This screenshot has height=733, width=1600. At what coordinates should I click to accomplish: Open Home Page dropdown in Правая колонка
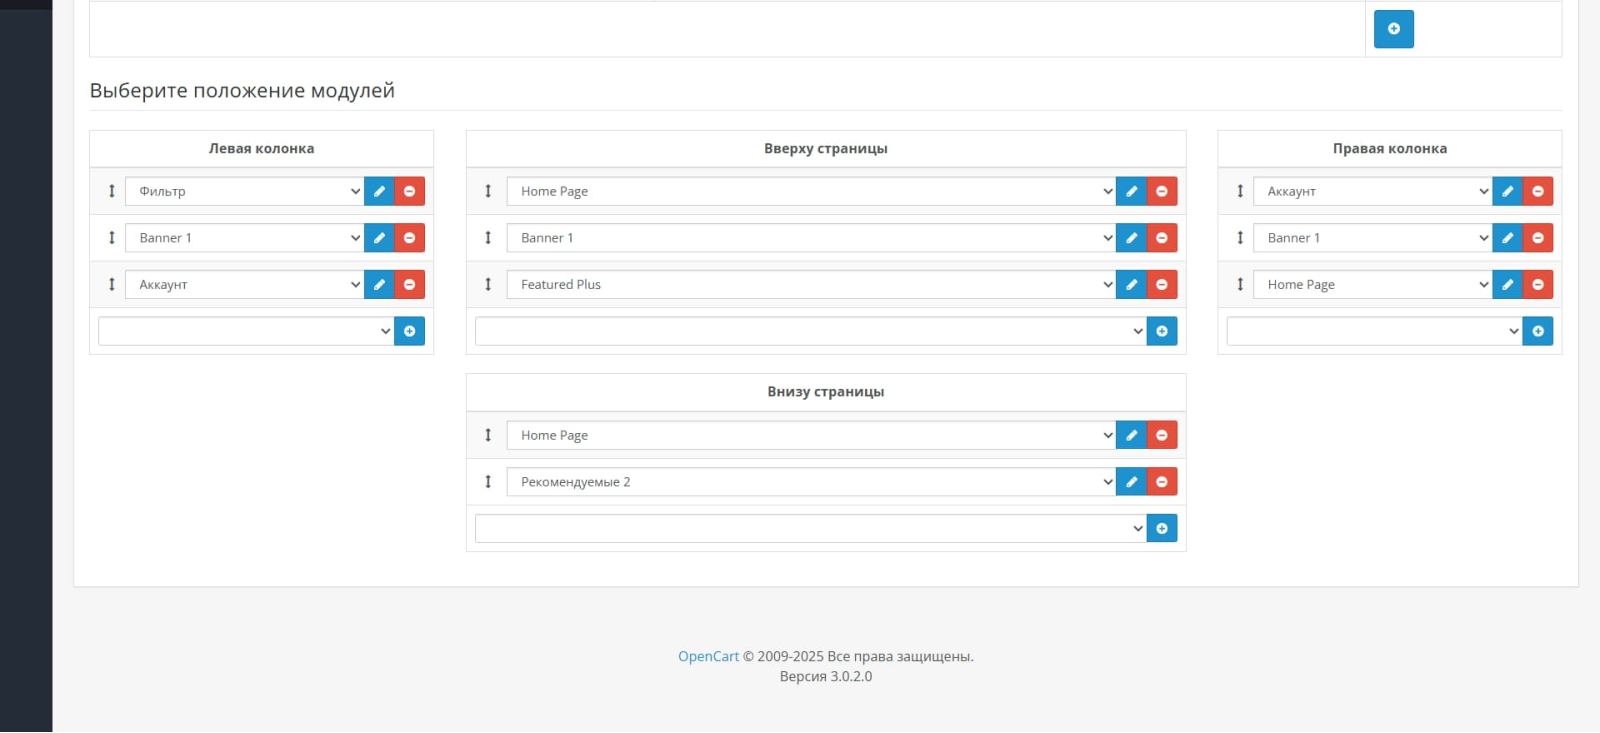[x=1373, y=285]
